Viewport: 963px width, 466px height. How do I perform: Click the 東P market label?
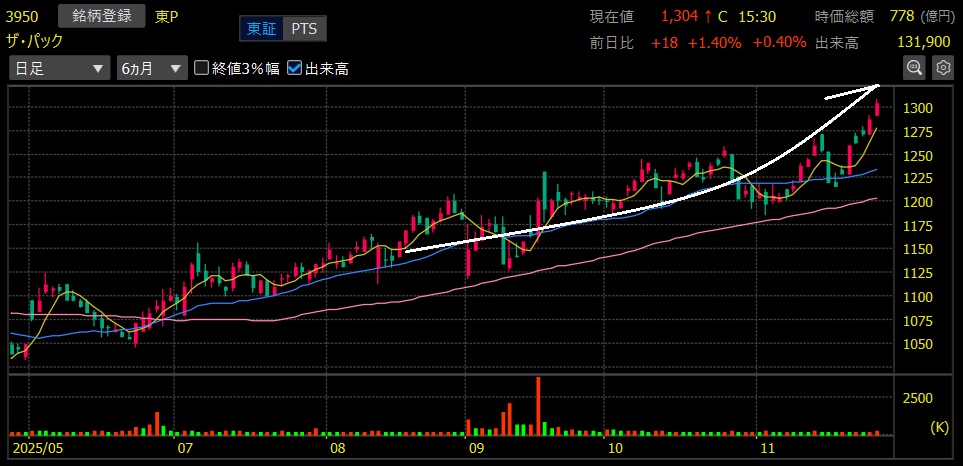(x=166, y=17)
